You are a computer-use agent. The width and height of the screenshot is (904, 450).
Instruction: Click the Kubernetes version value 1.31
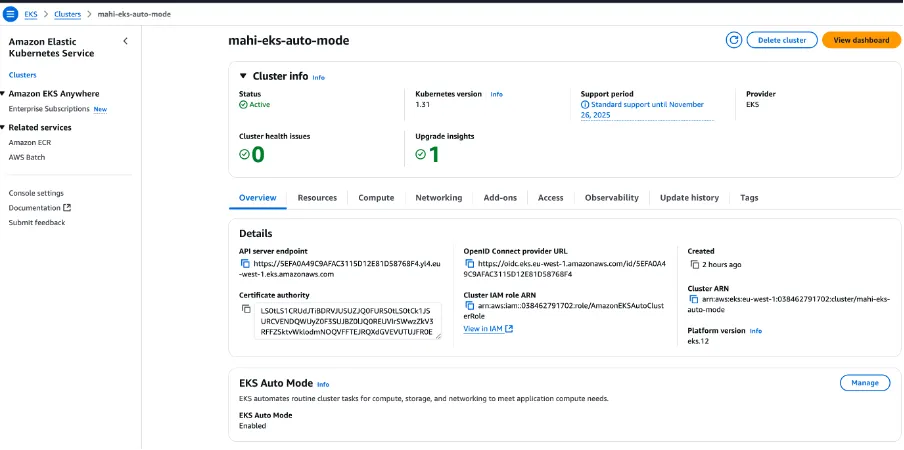[423, 105]
